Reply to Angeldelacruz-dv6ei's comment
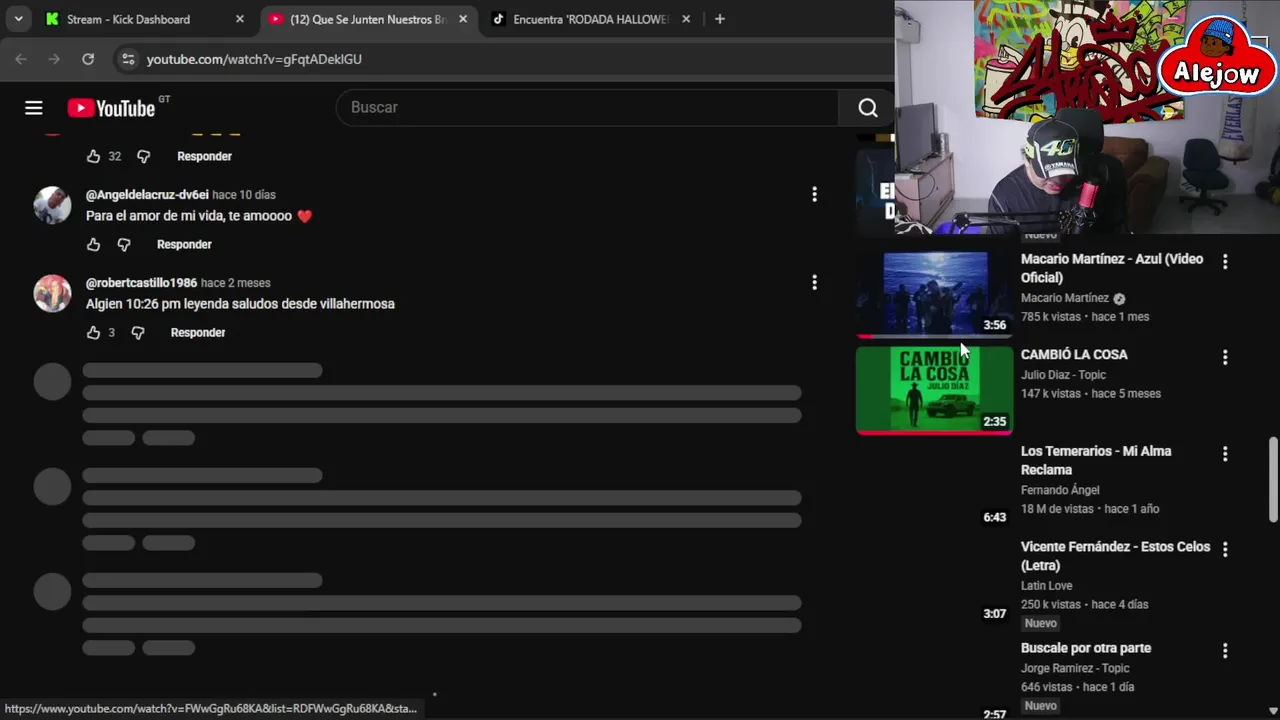Viewport: 1280px width, 720px height. pyautogui.click(x=184, y=244)
